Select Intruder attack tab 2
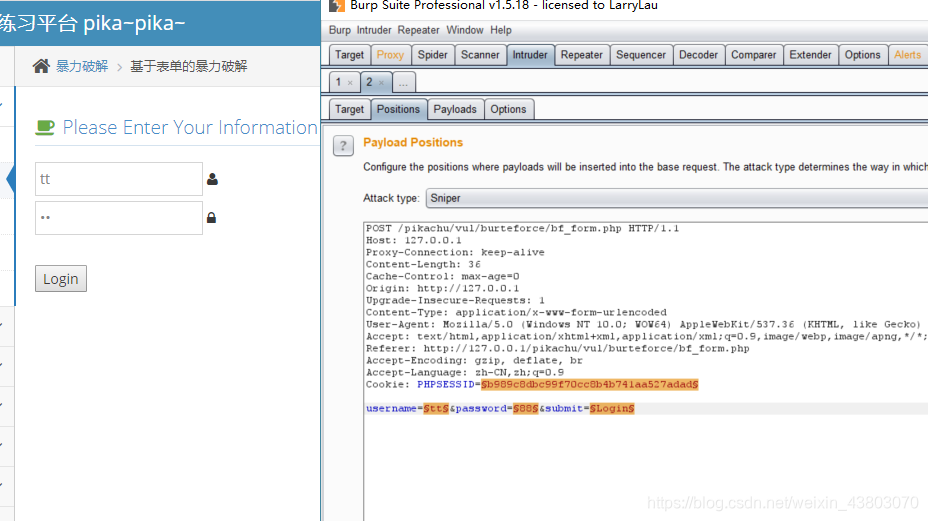 pyautogui.click(x=369, y=82)
